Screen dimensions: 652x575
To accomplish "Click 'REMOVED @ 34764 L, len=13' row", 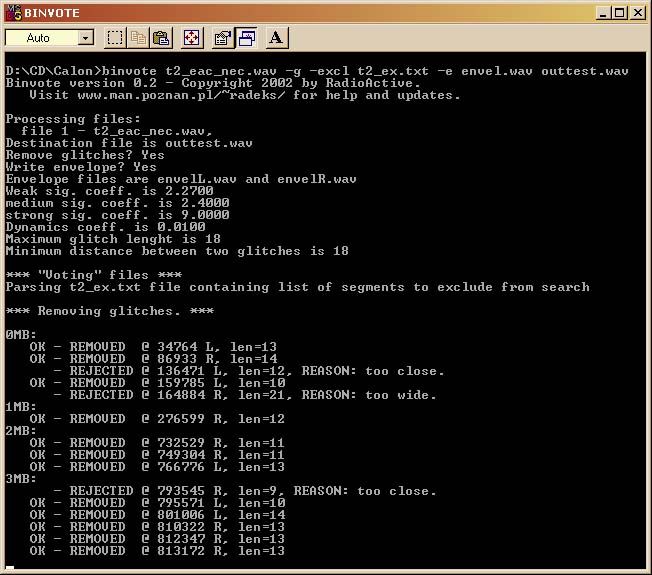I will coord(153,347).
